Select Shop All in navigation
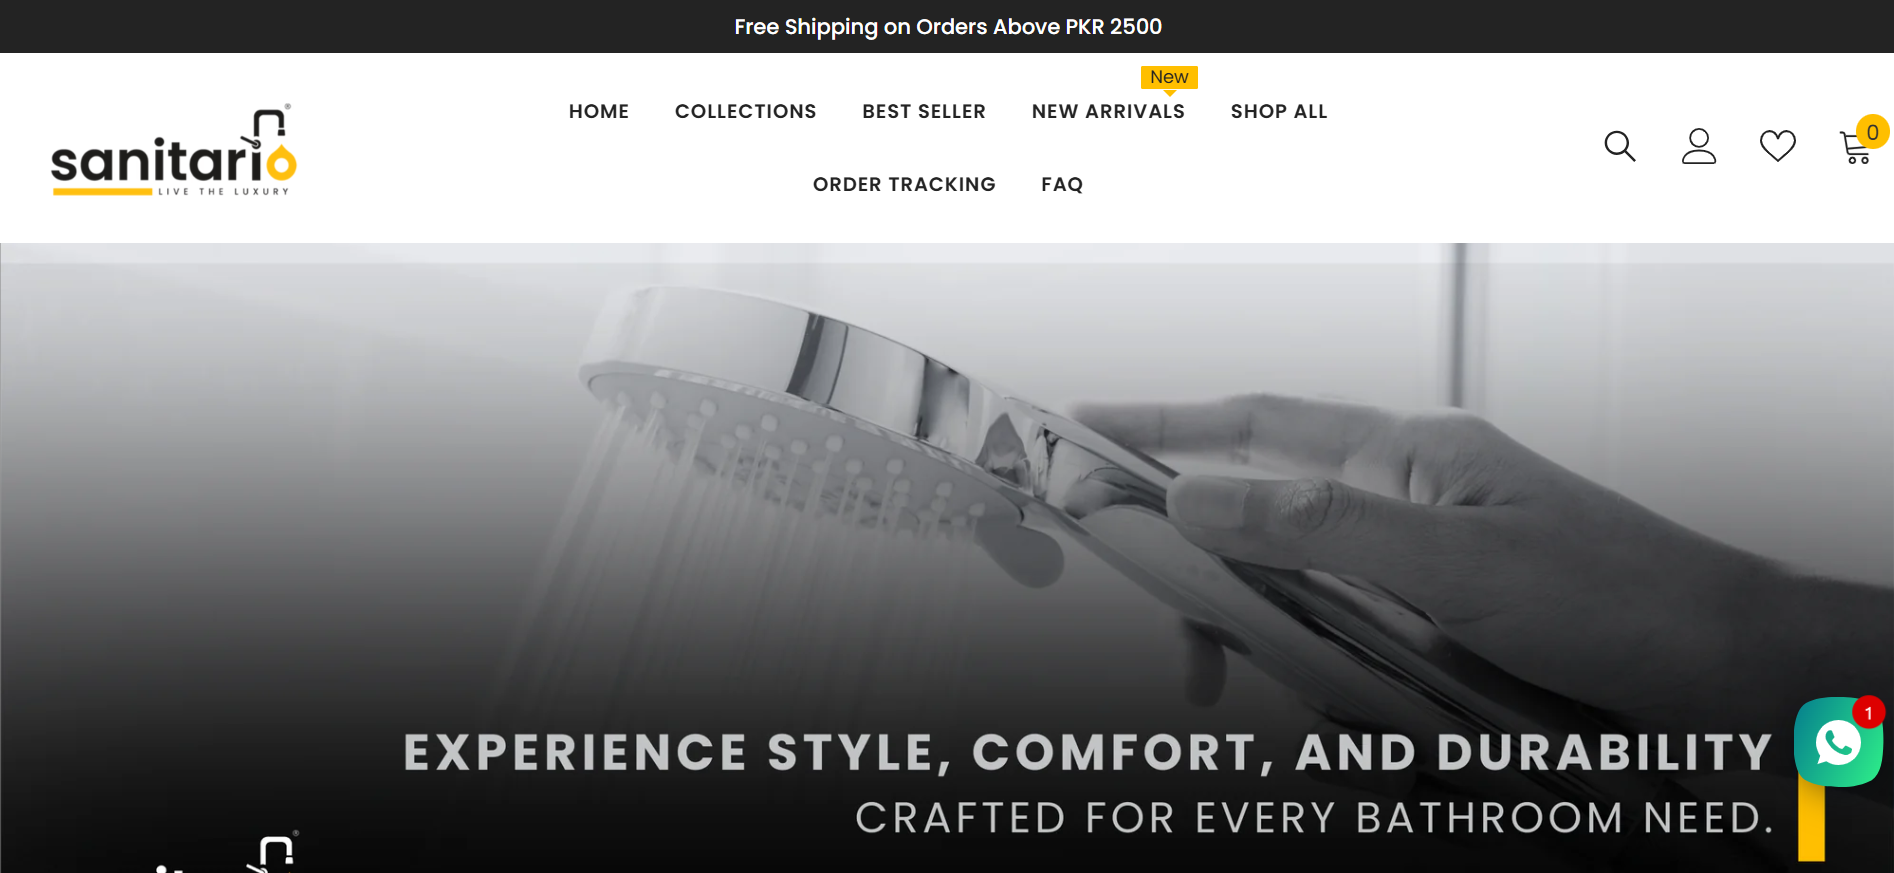This screenshot has height=873, width=1894. click(x=1279, y=111)
